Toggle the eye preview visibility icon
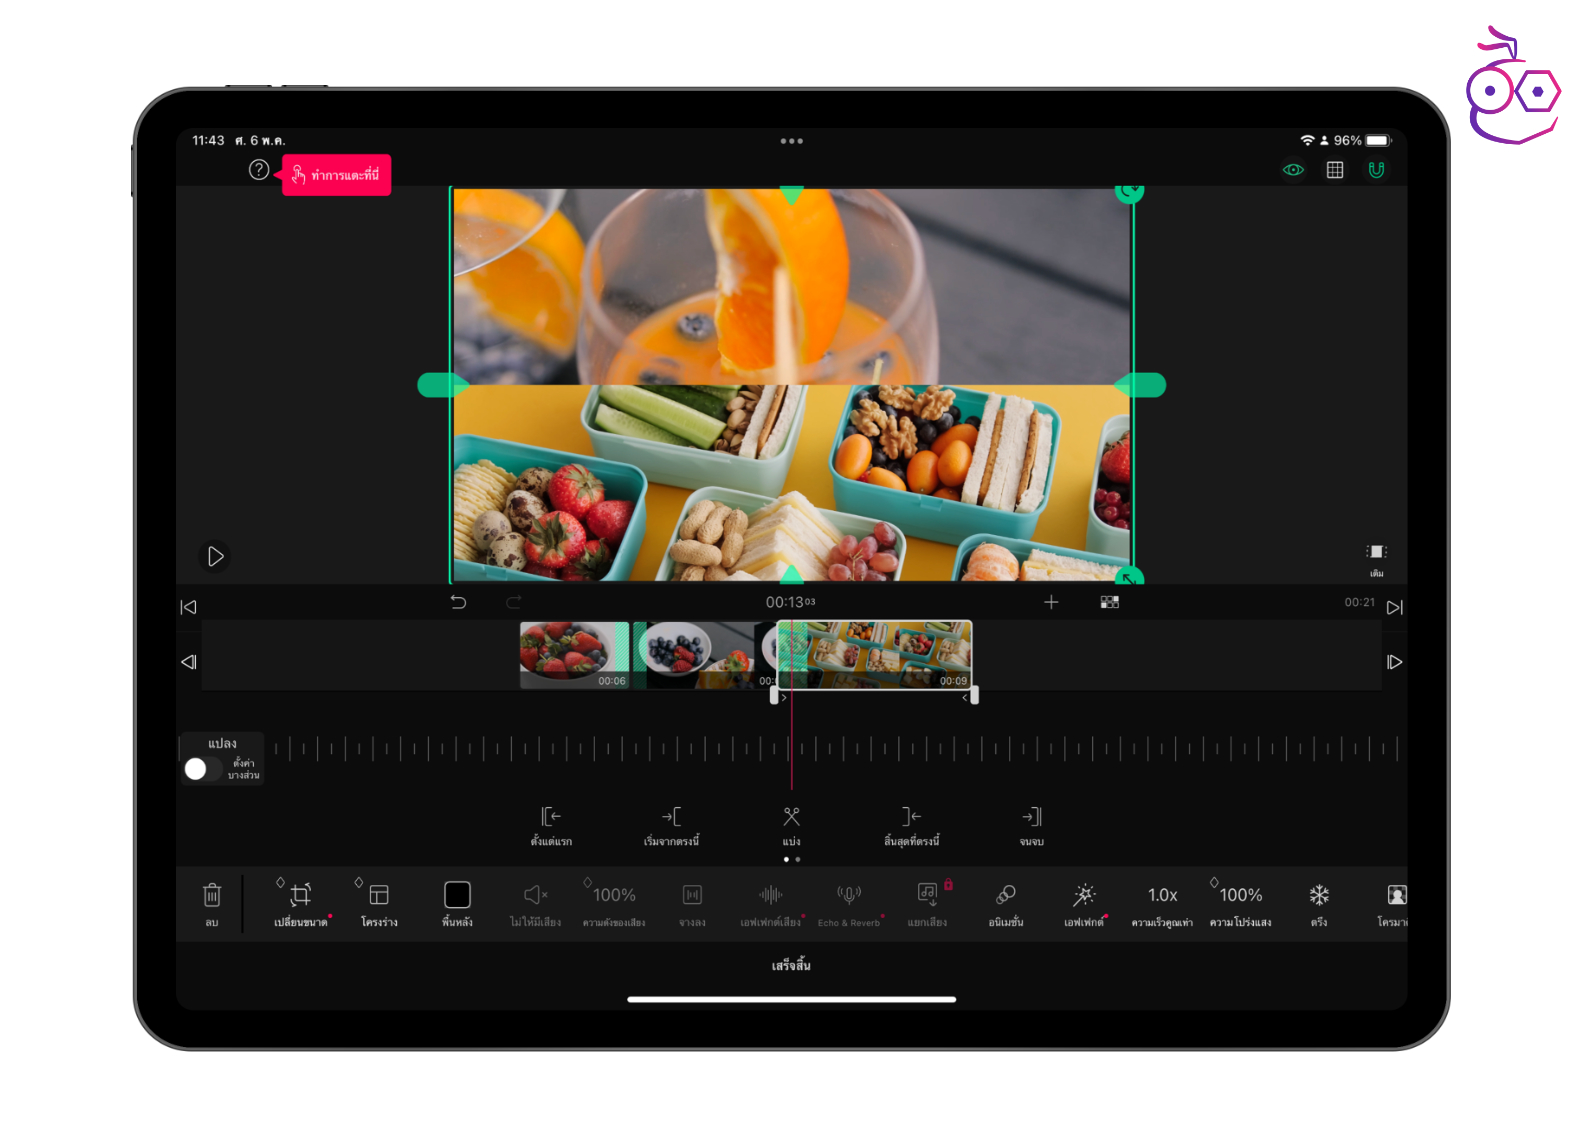Viewport: 1587px width, 1125px height. coord(1293,170)
